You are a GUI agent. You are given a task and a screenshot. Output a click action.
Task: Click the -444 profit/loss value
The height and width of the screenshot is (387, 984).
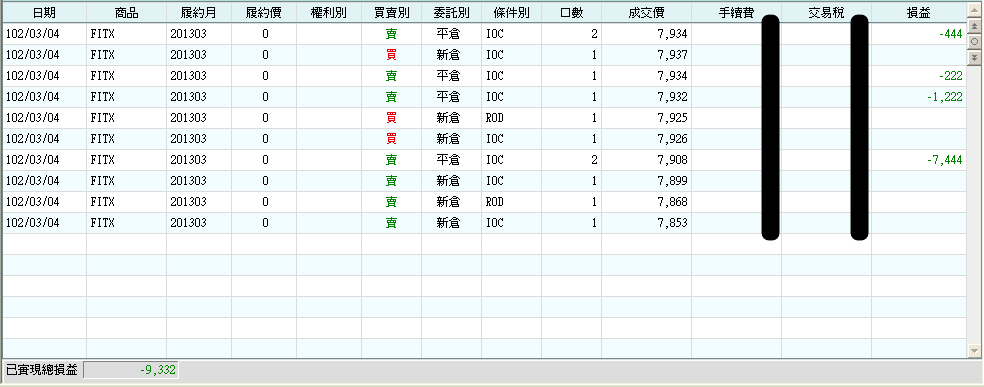click(951, 34)
